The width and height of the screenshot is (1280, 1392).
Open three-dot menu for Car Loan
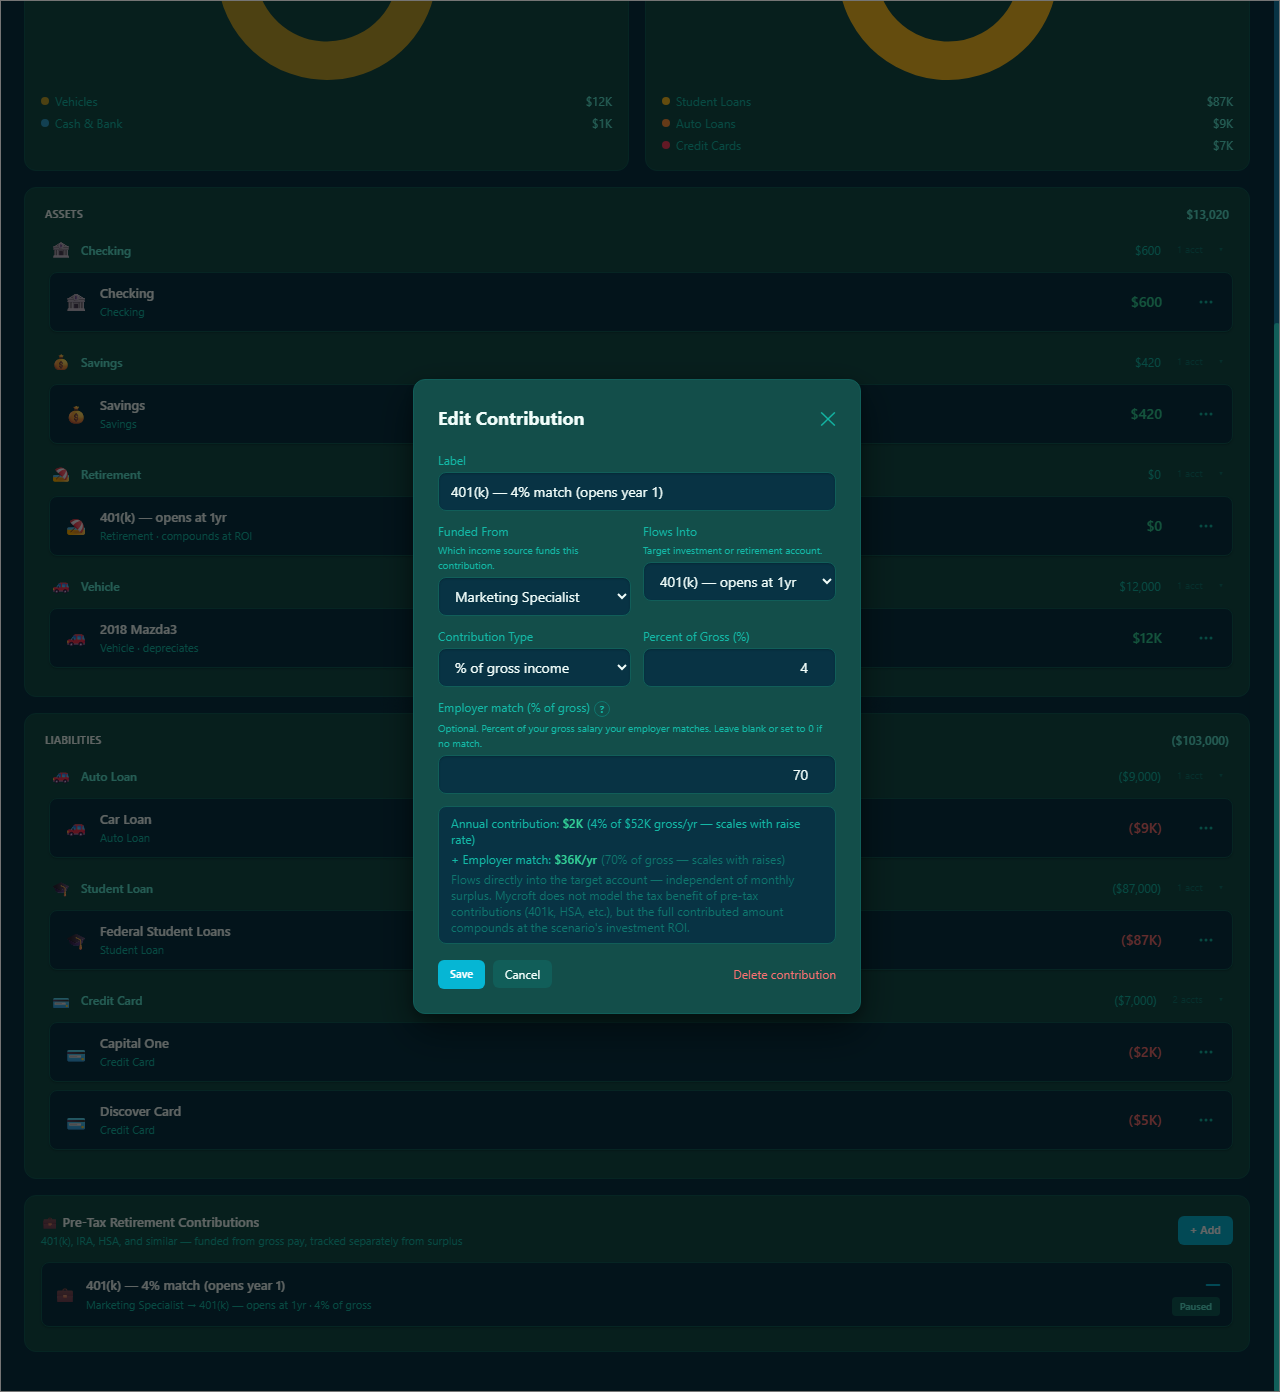point(1206,828)
